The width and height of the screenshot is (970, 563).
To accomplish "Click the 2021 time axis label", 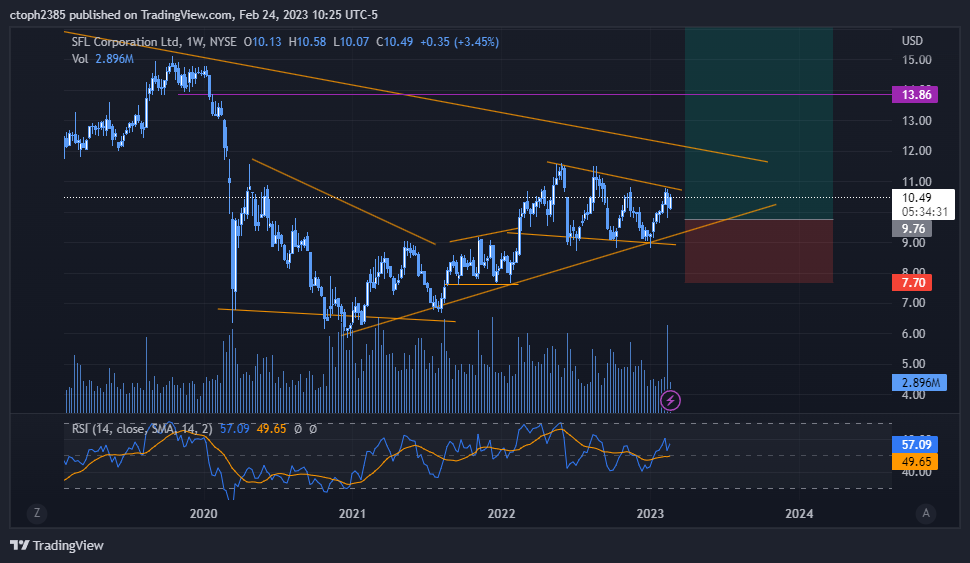I will pyautogui.click(x=352, y=514).
